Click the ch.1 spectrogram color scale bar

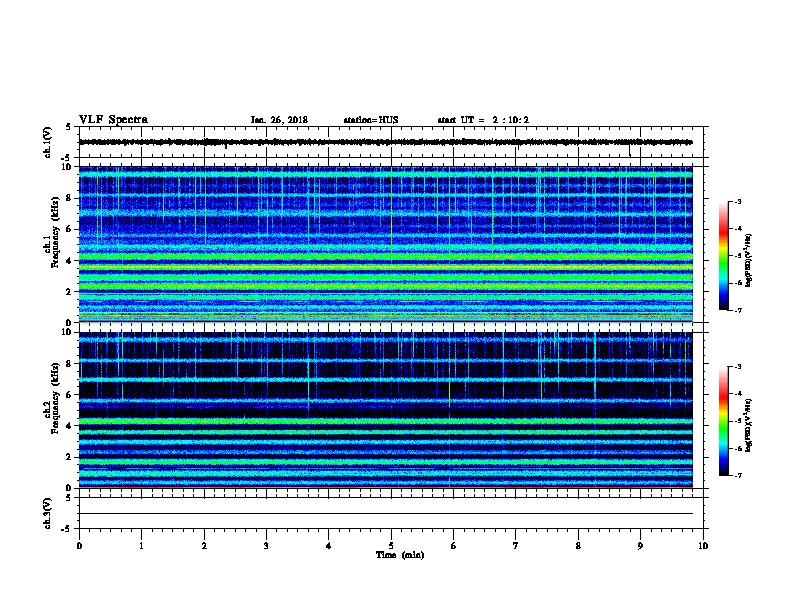pos(723,256)
